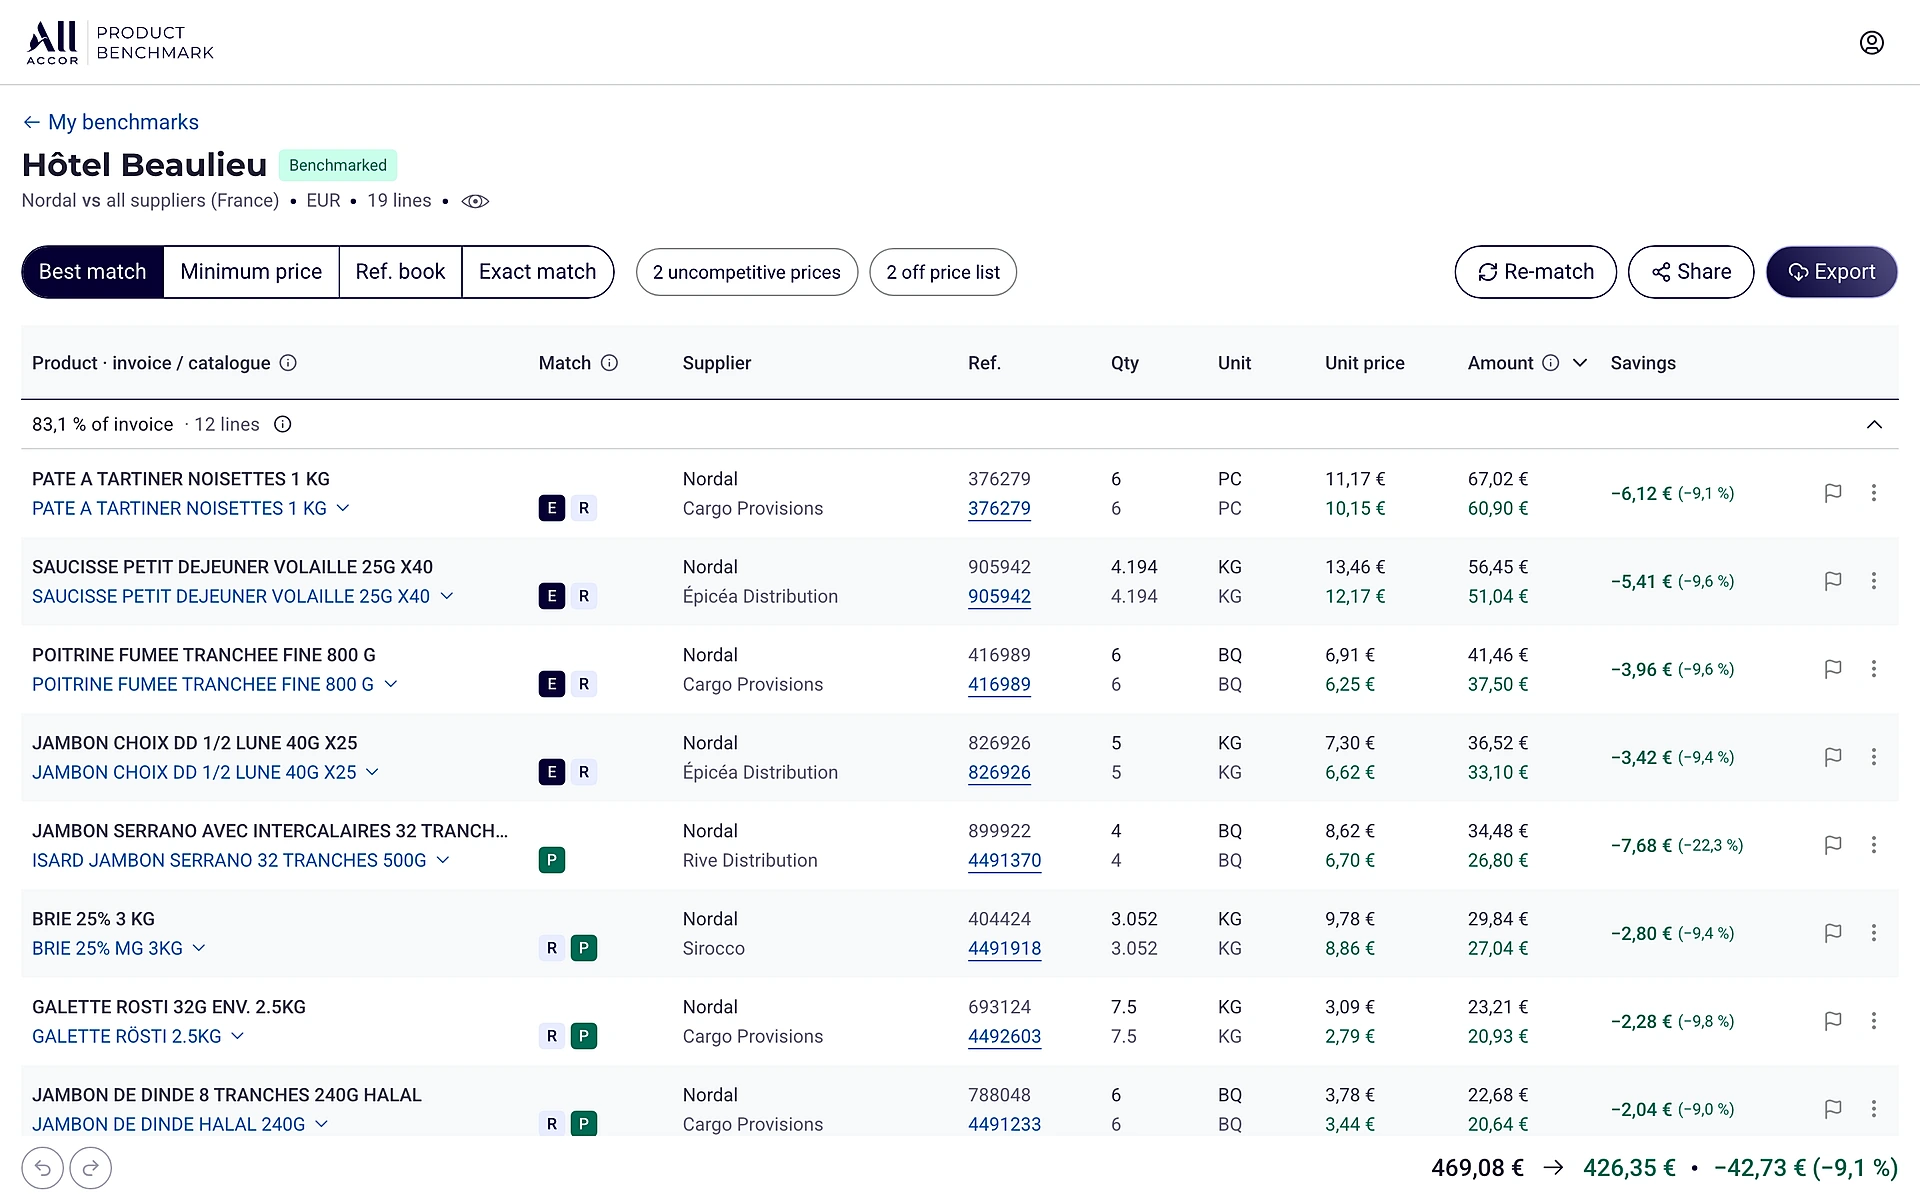
Task: Flag the GALETTE ROSTI row
Action: coord(1833,1021)
